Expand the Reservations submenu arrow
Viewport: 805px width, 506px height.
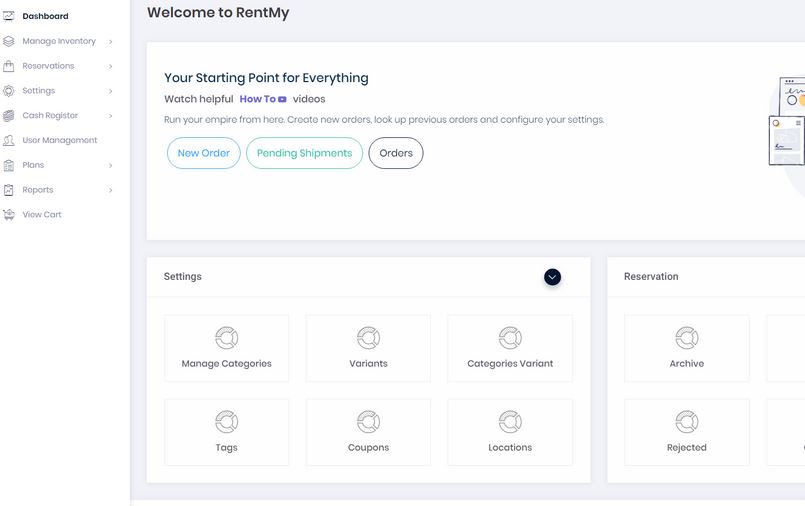point(110,66)
